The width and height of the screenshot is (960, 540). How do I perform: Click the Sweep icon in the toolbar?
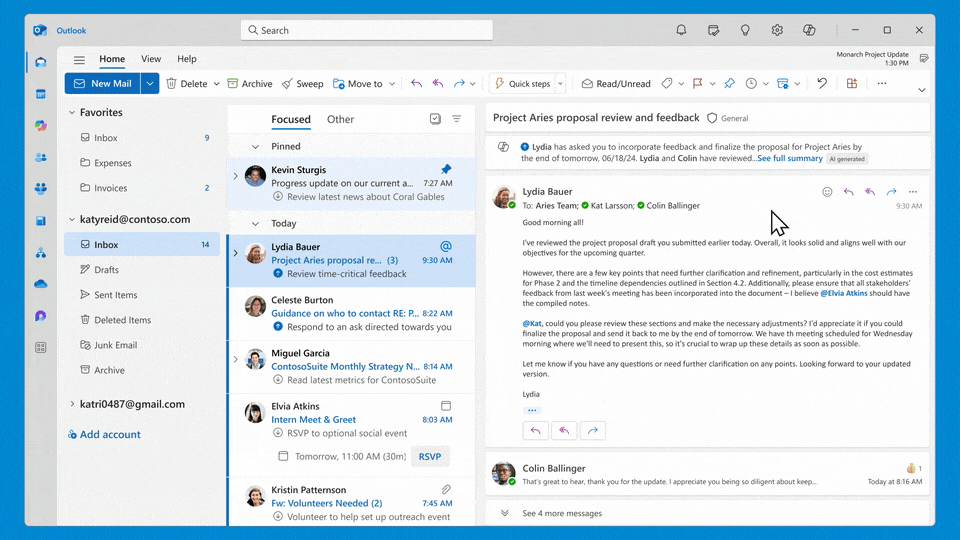point(287,84)
